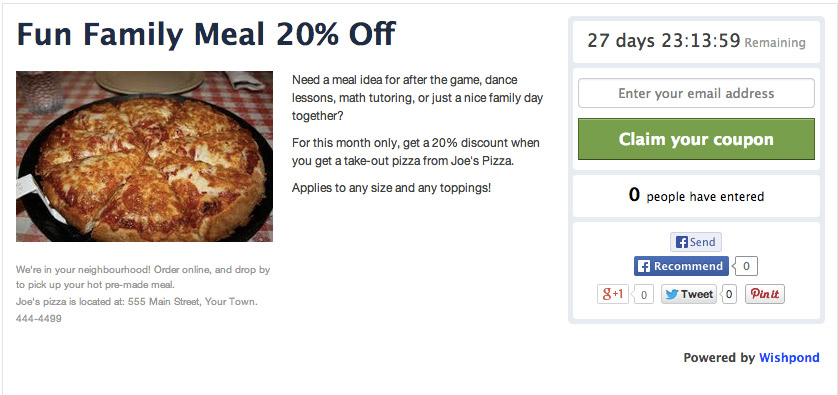Share via the Tweet button
The width and height of the screenshot is (838, 395).
(688, 294)
